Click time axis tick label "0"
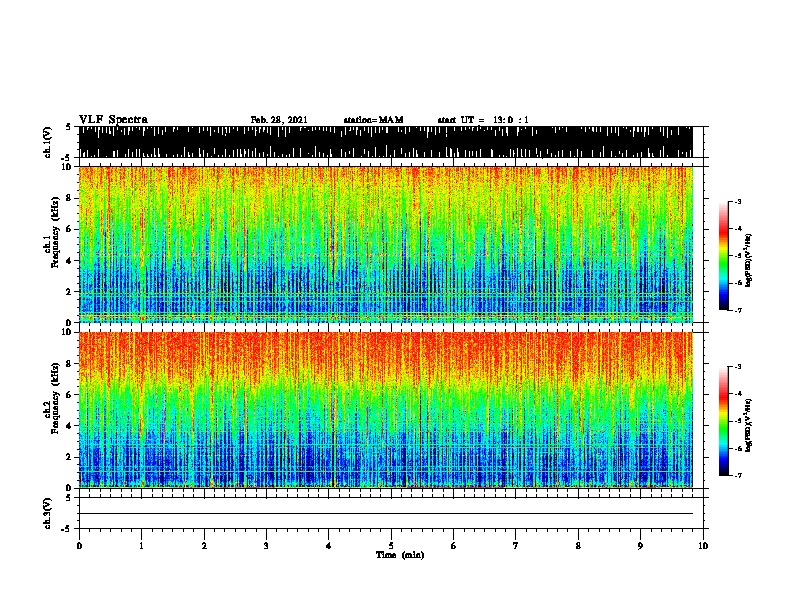Image resolution: width=792 pixels, height=612 pixels. [x=79, y=545]
